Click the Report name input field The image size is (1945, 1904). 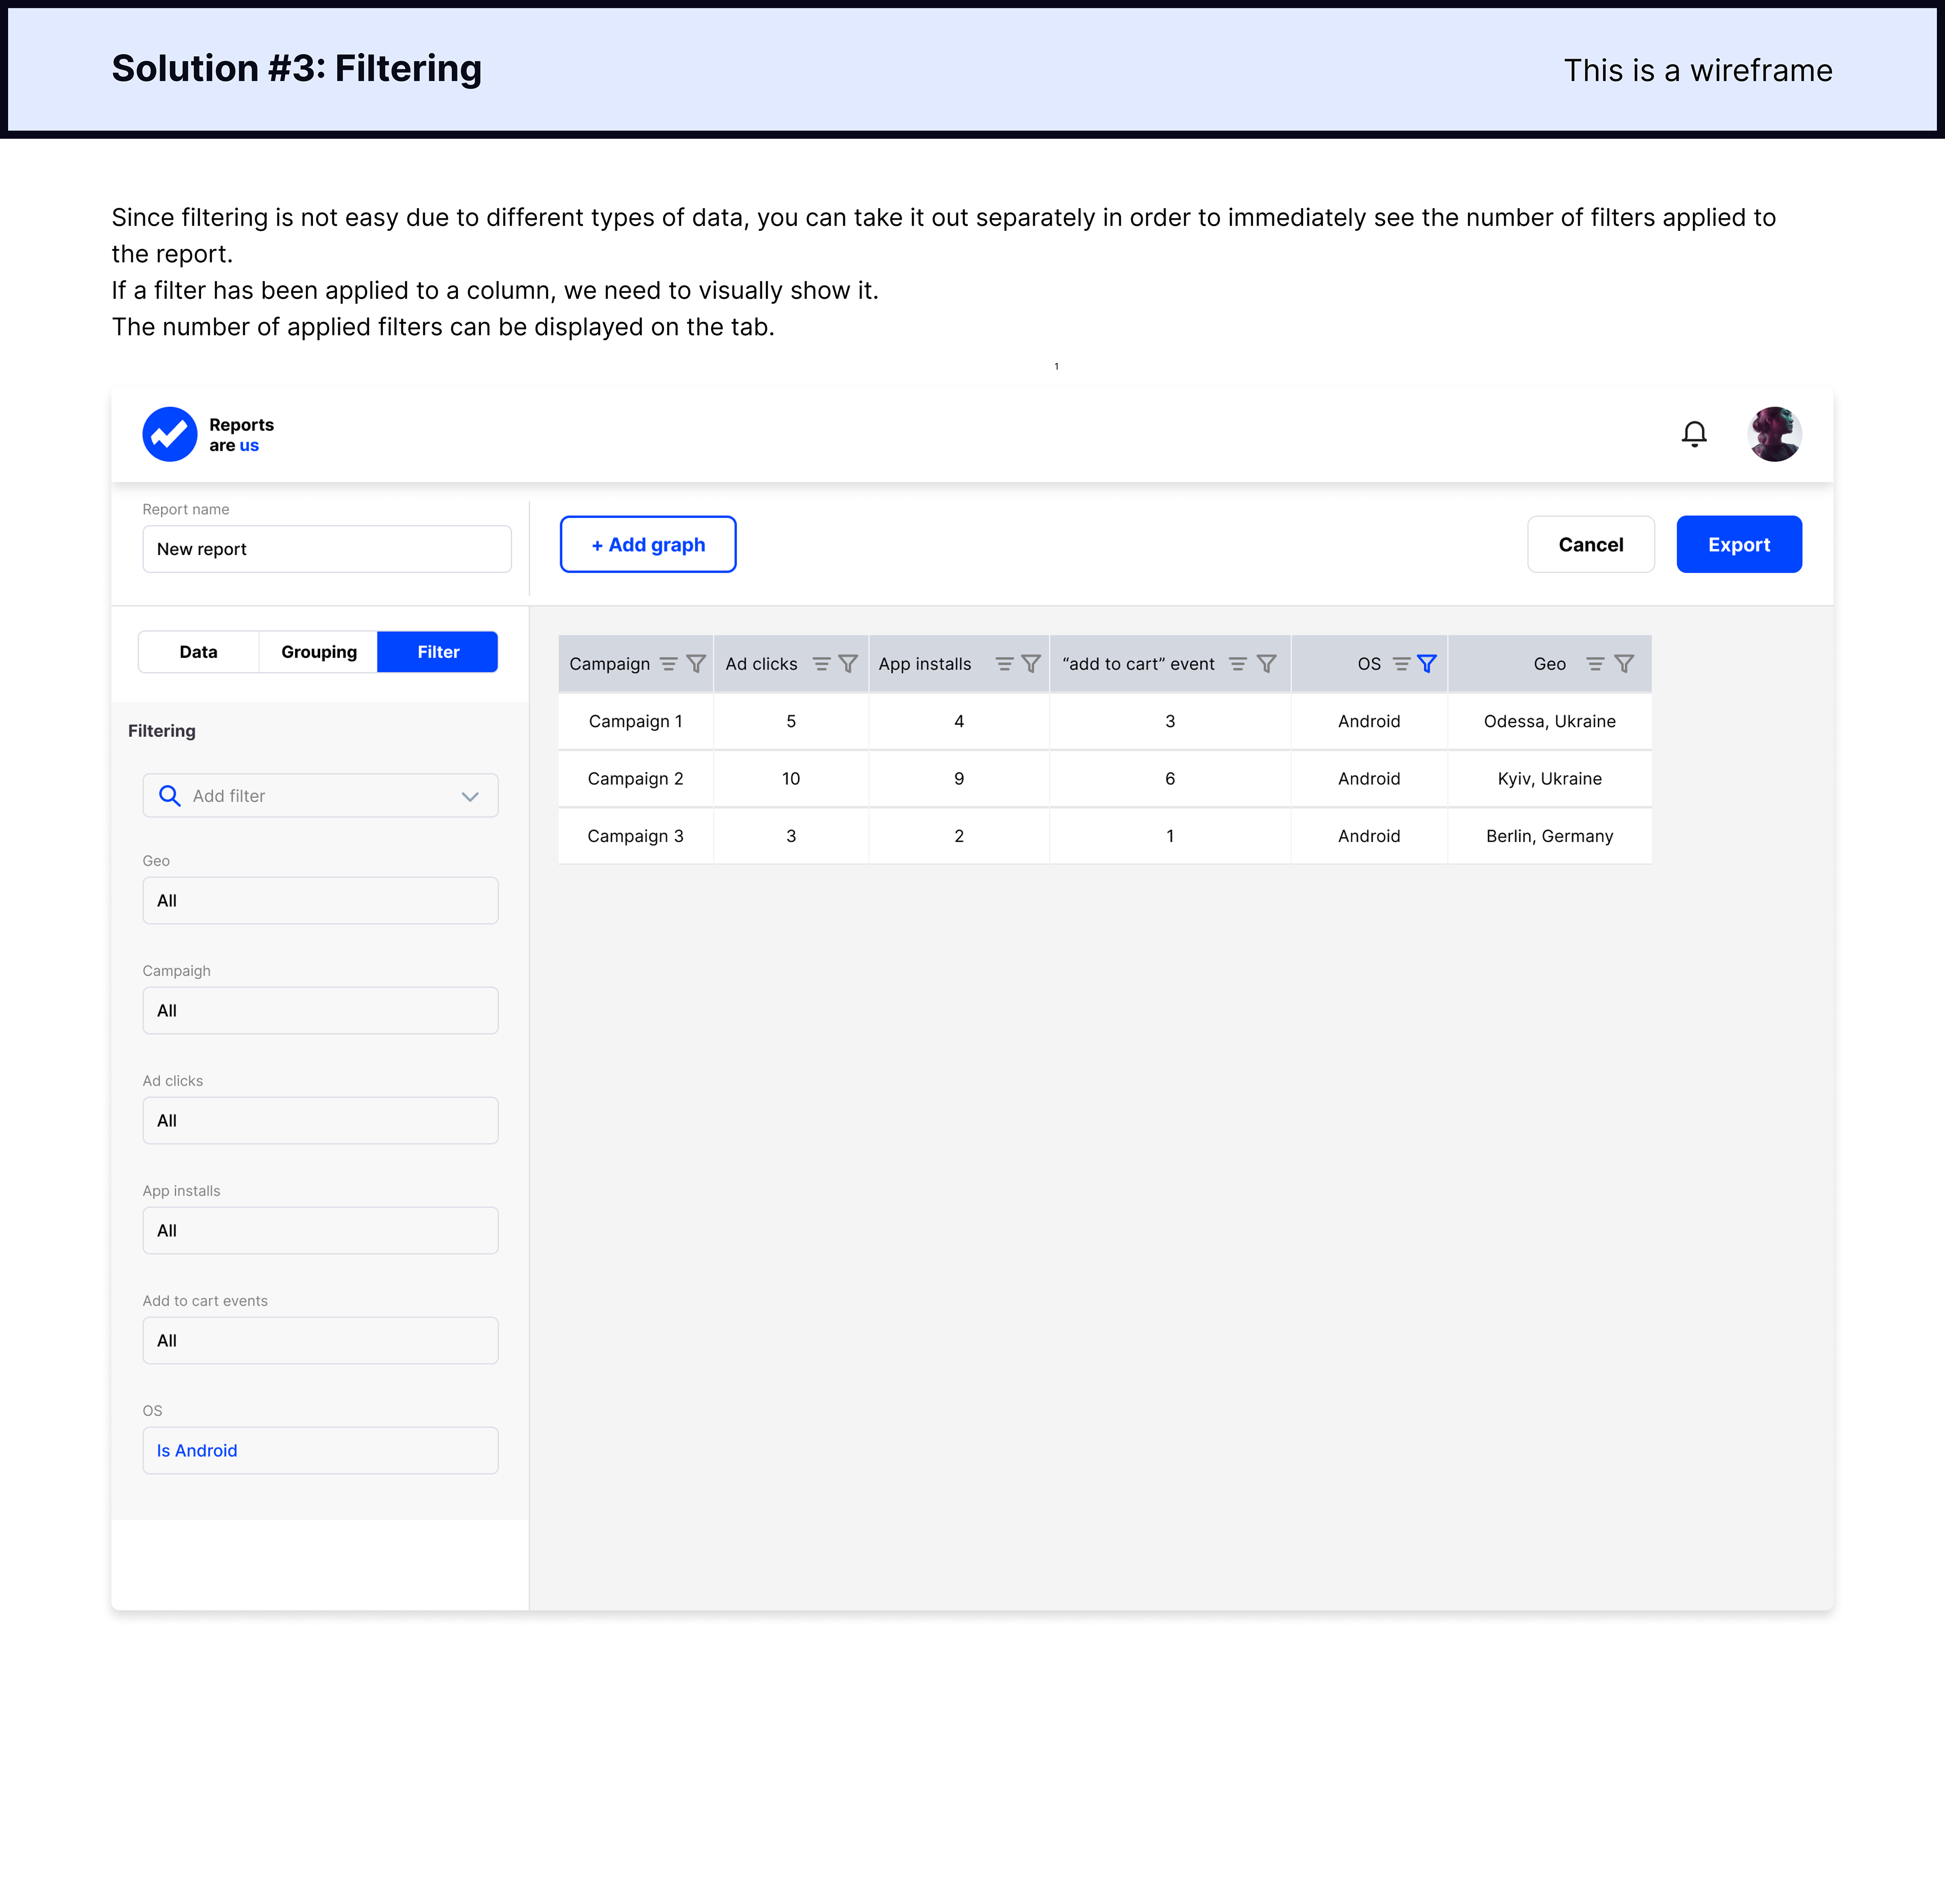click(327, 549)
